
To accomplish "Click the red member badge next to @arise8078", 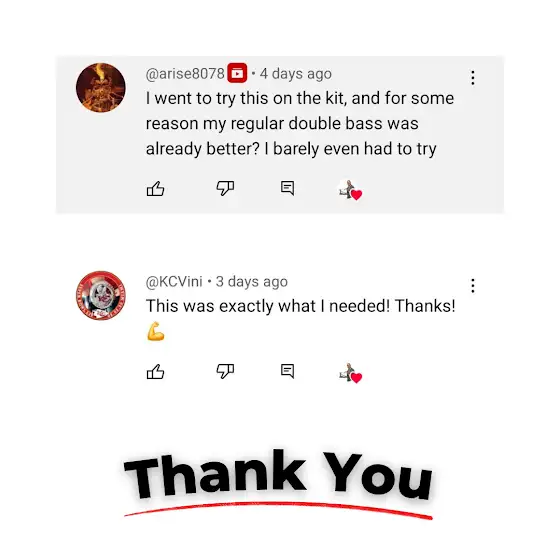I will (x=237, y=73).
